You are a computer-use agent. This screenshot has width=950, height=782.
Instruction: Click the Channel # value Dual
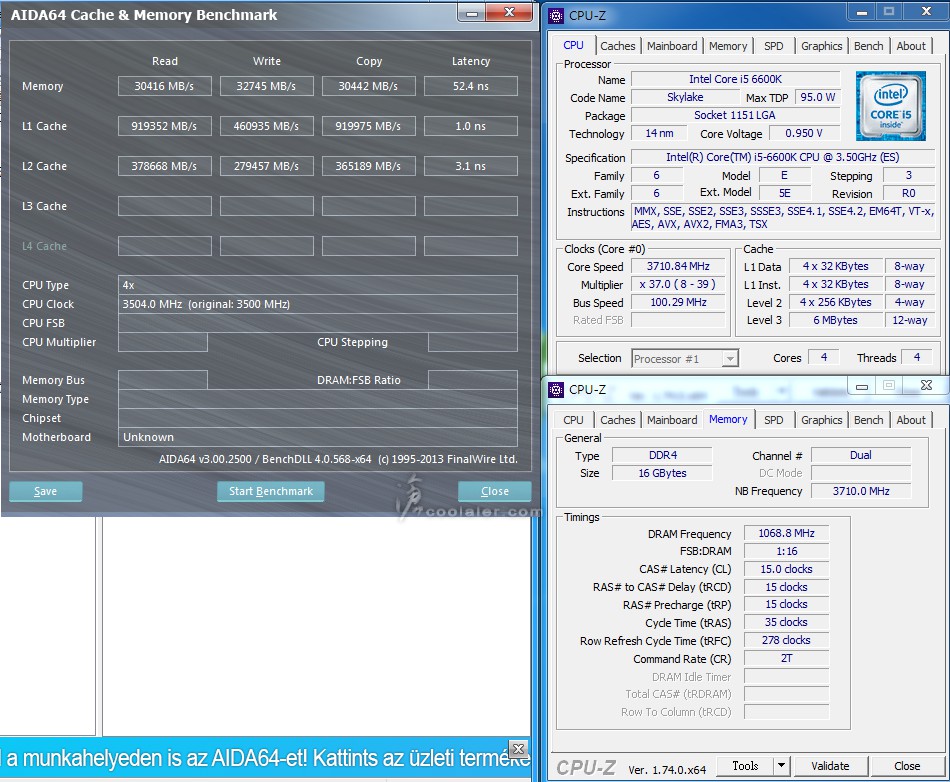pyautogui.click(x=861, y=455)
